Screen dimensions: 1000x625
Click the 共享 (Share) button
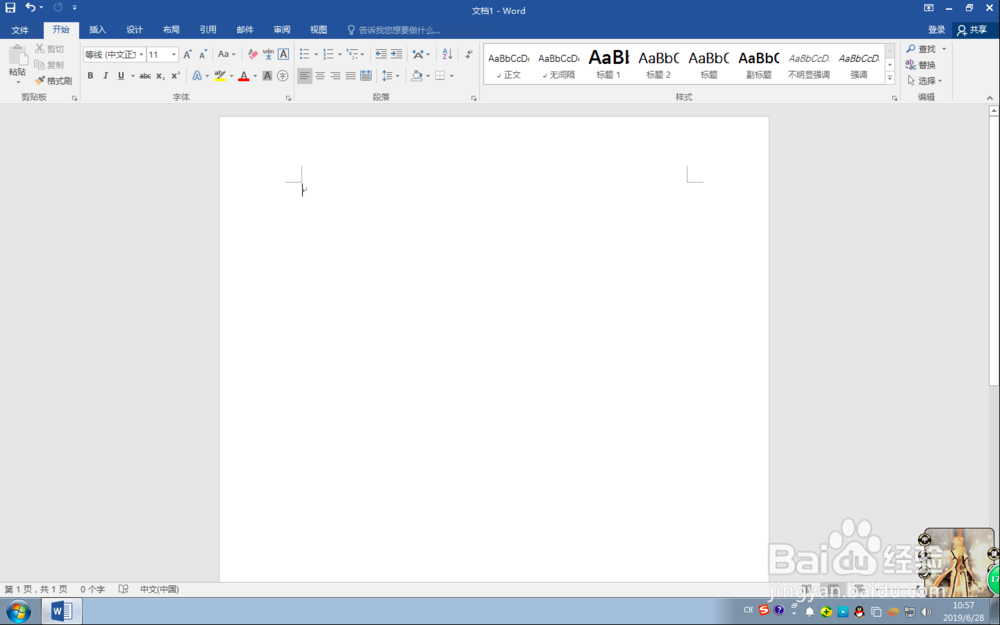(x=975, y=29)
